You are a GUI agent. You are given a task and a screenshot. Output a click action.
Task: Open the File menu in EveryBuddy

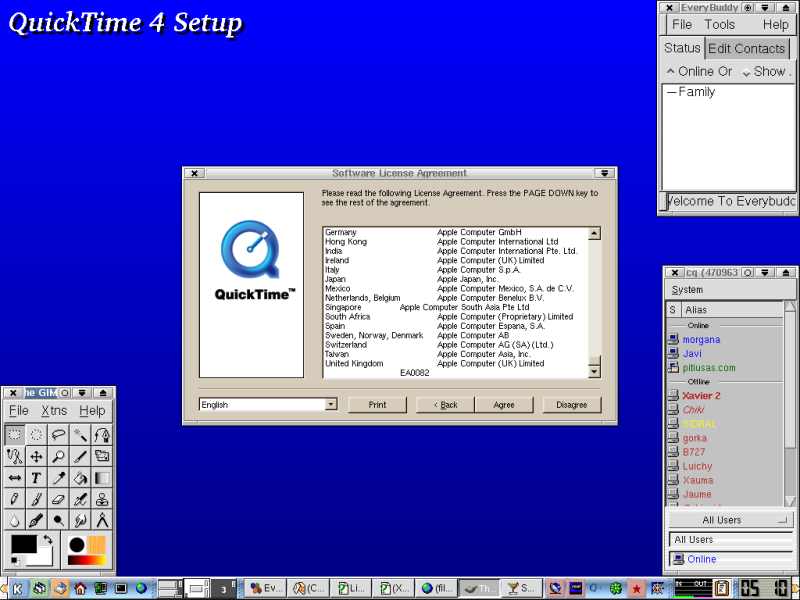click(682, 24)
